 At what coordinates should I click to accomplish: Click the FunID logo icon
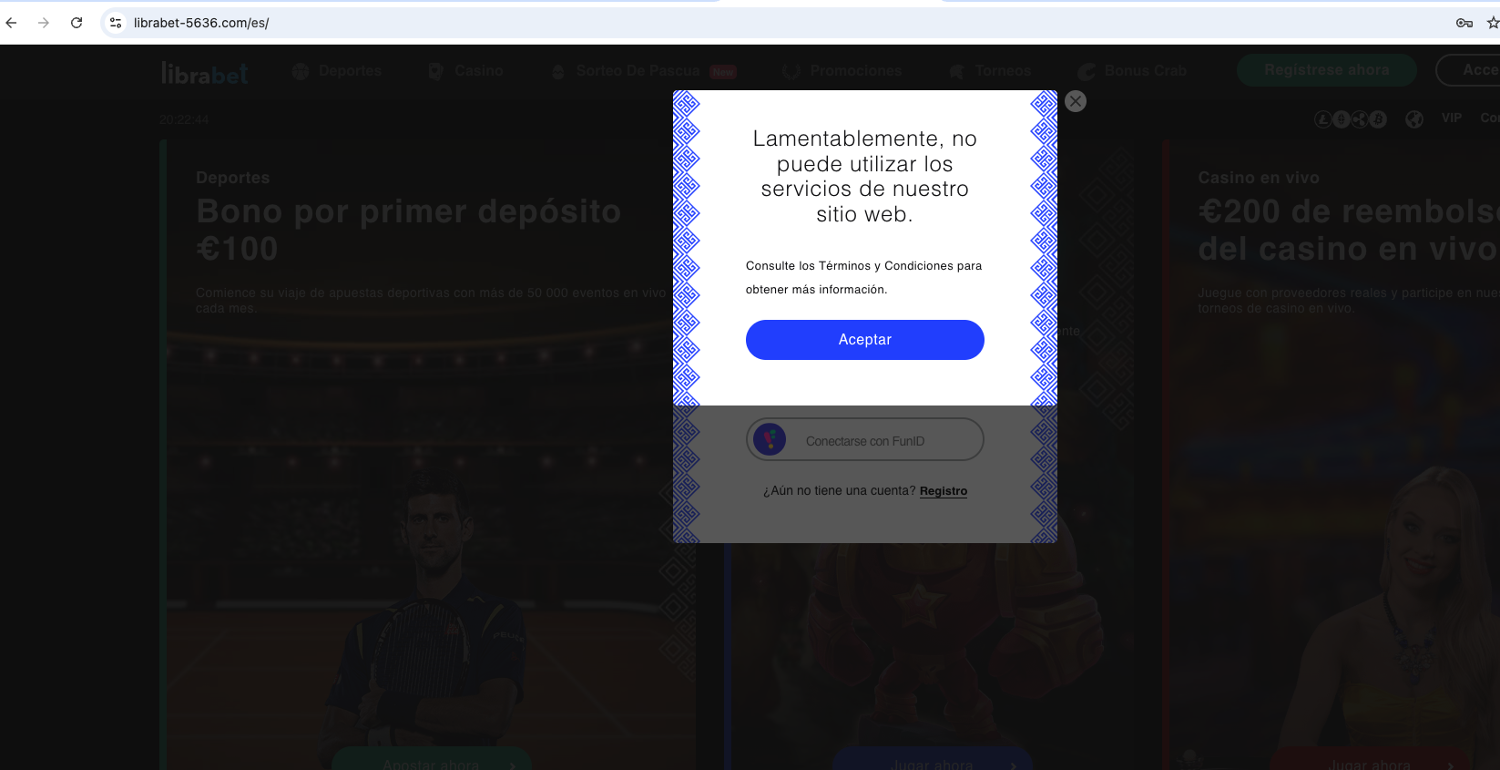pos(769,440)
